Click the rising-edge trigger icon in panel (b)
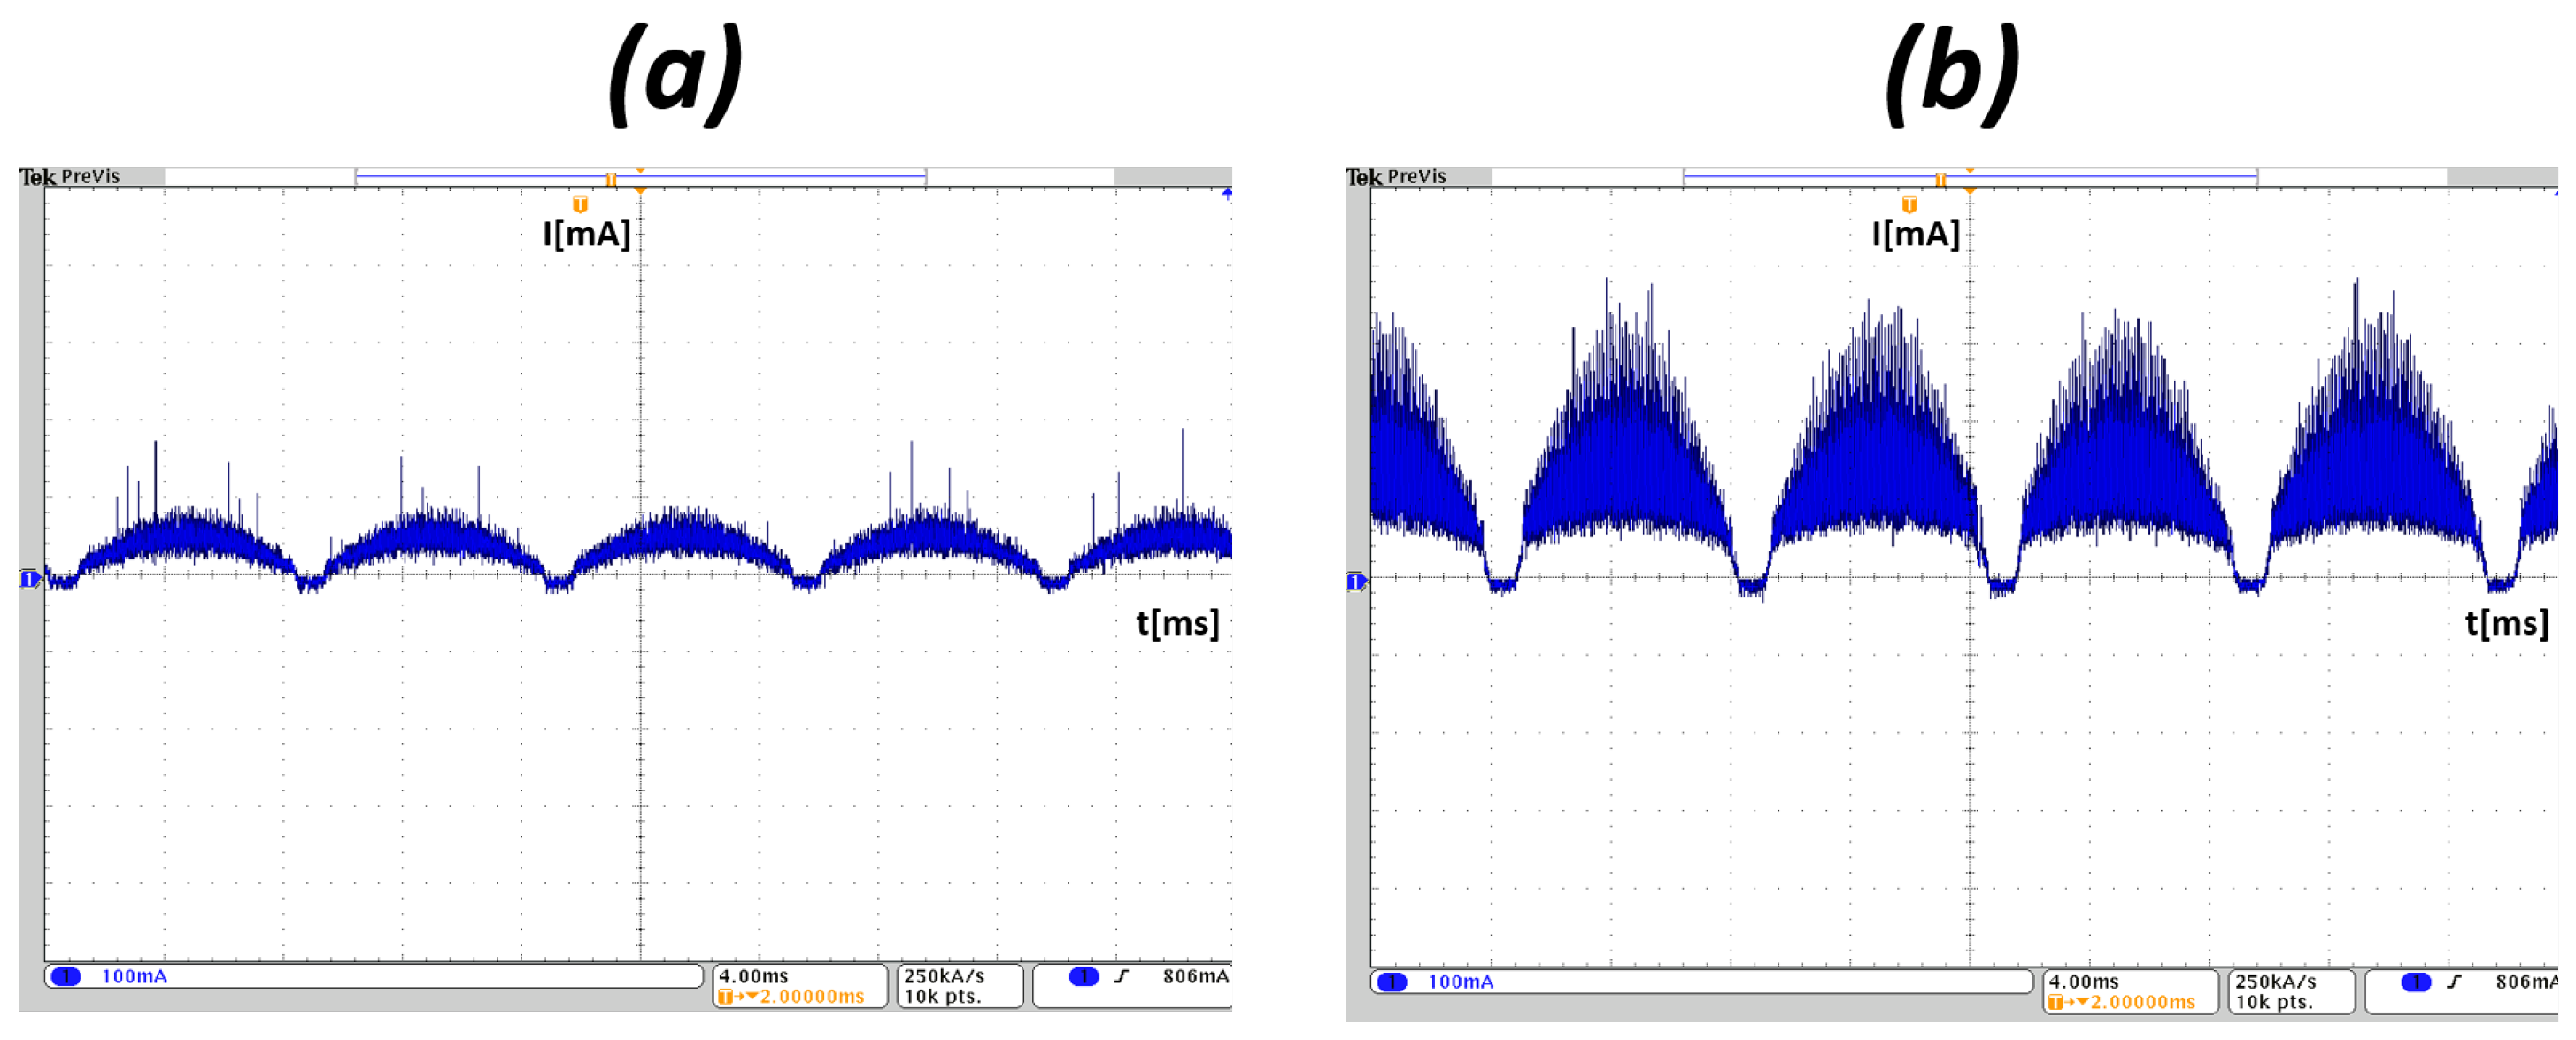 pyautogui.click(x=2454, y=982)
